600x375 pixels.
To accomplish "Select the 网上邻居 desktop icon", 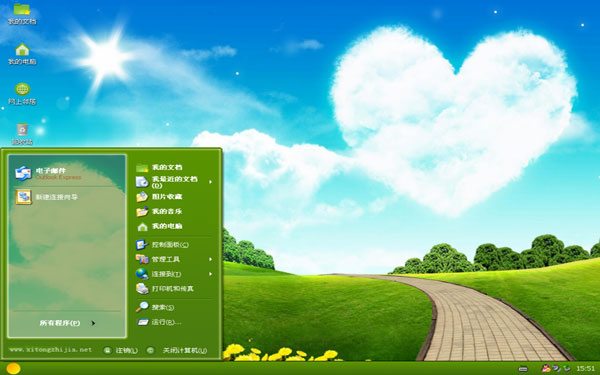I will pyautogui.click(x=22, y=94).
